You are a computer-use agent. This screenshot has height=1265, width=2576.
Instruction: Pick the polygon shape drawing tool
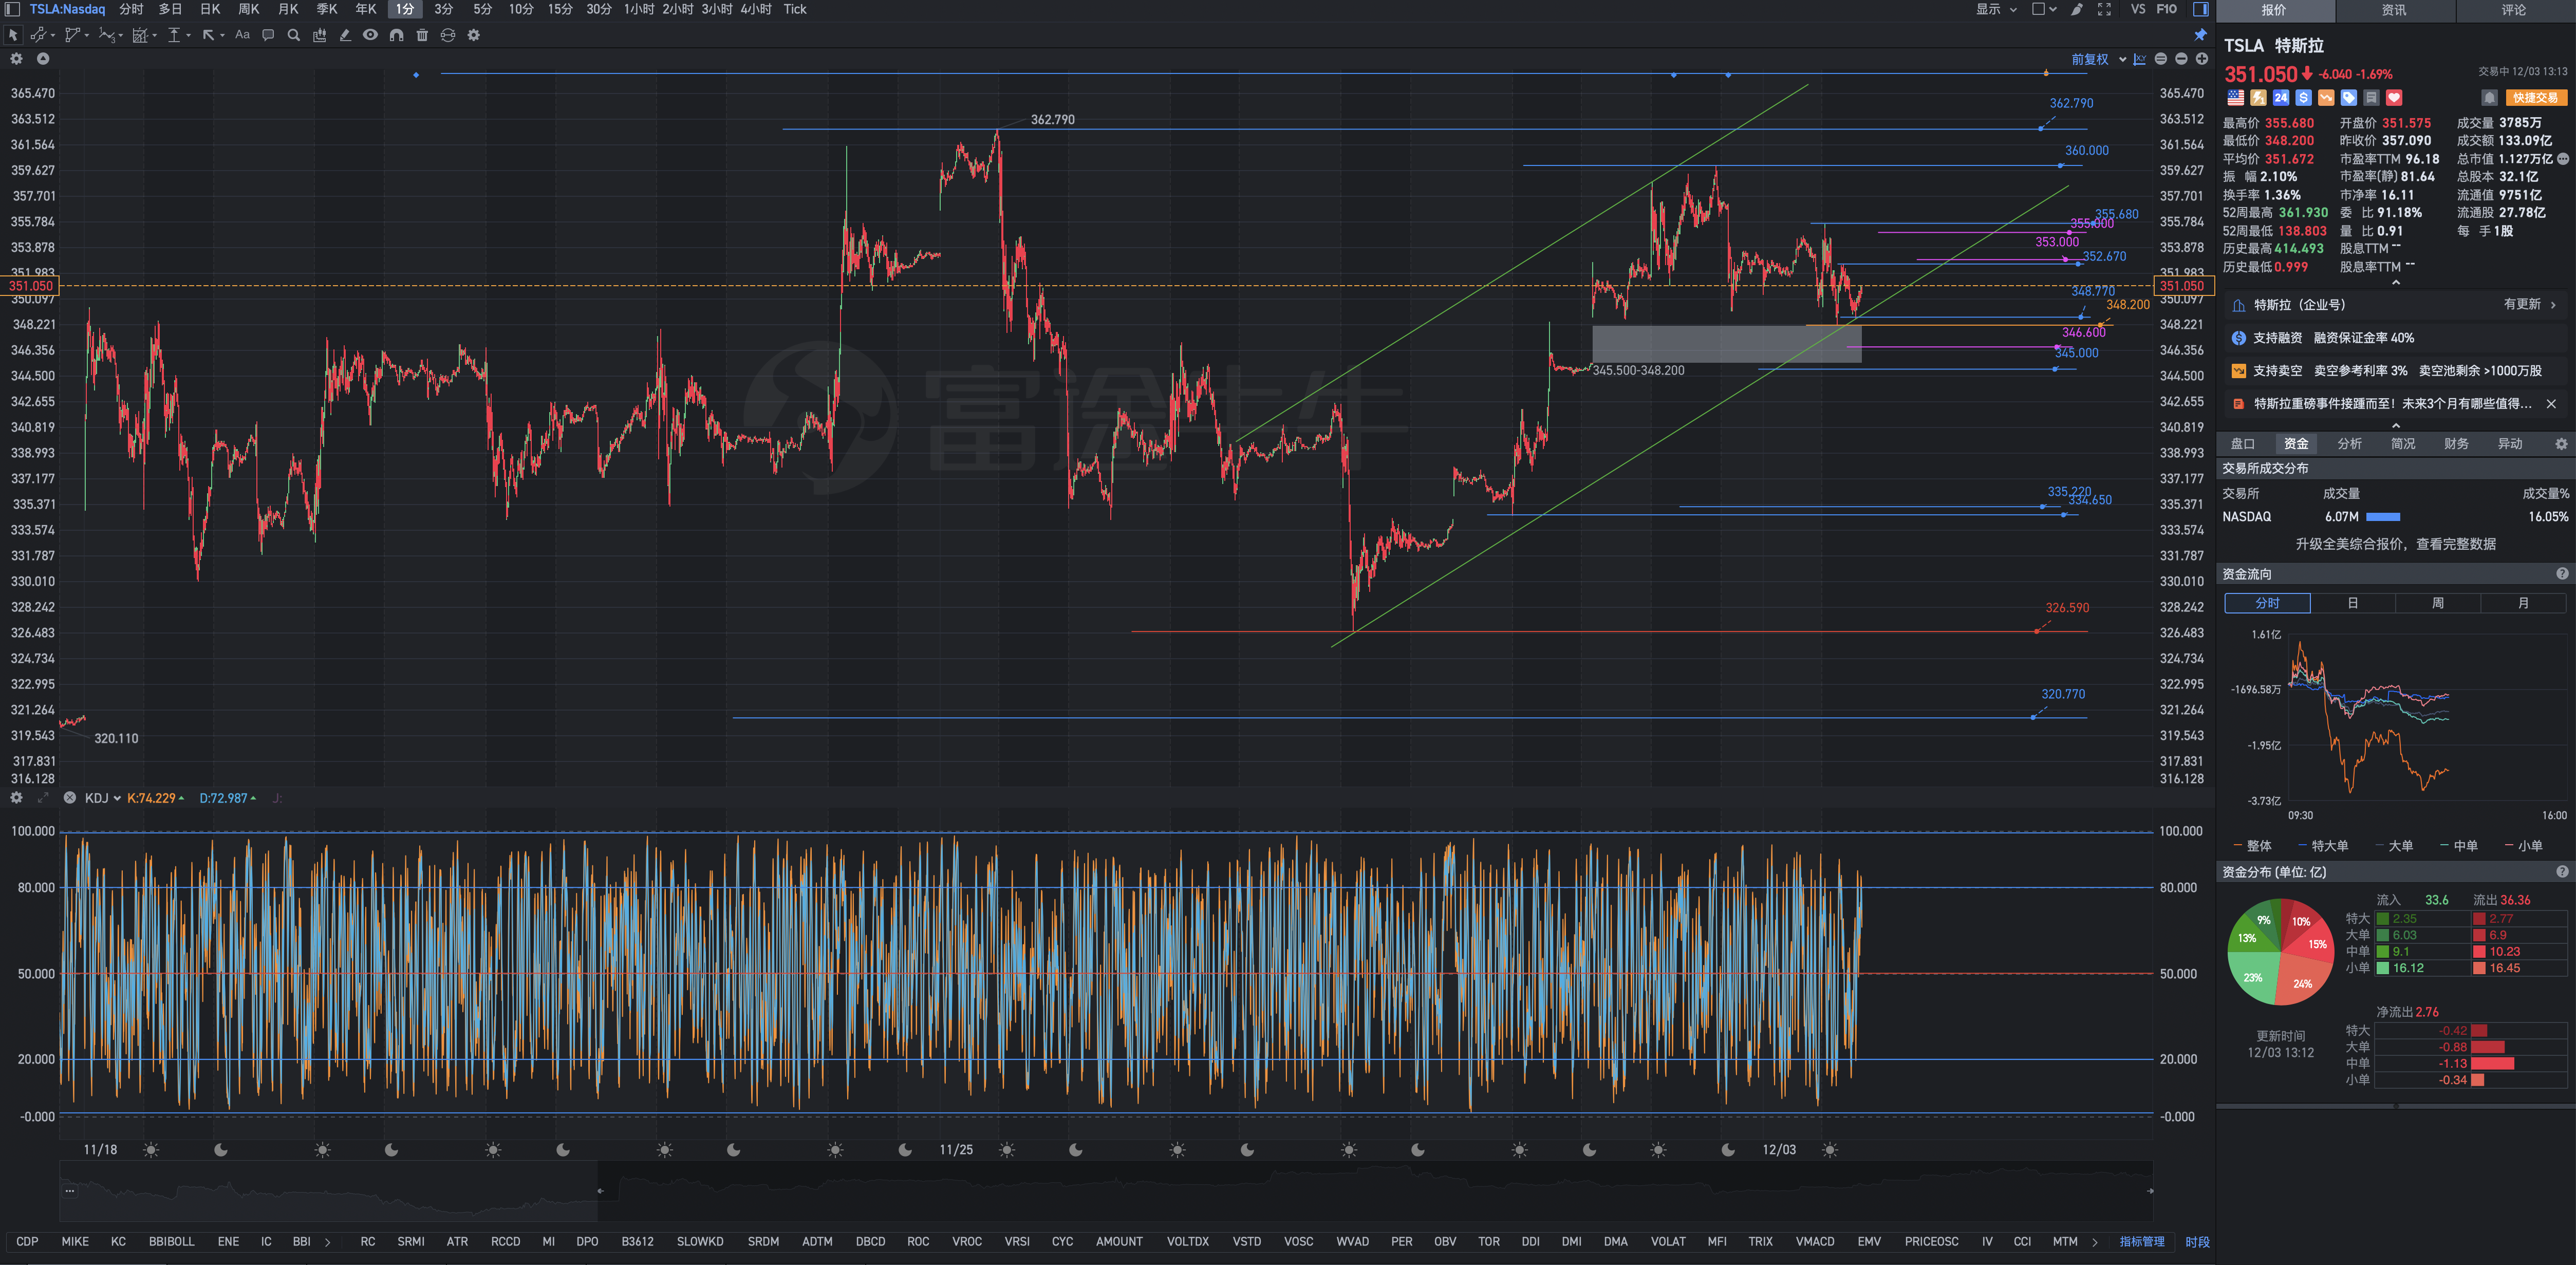pos(72,35)
